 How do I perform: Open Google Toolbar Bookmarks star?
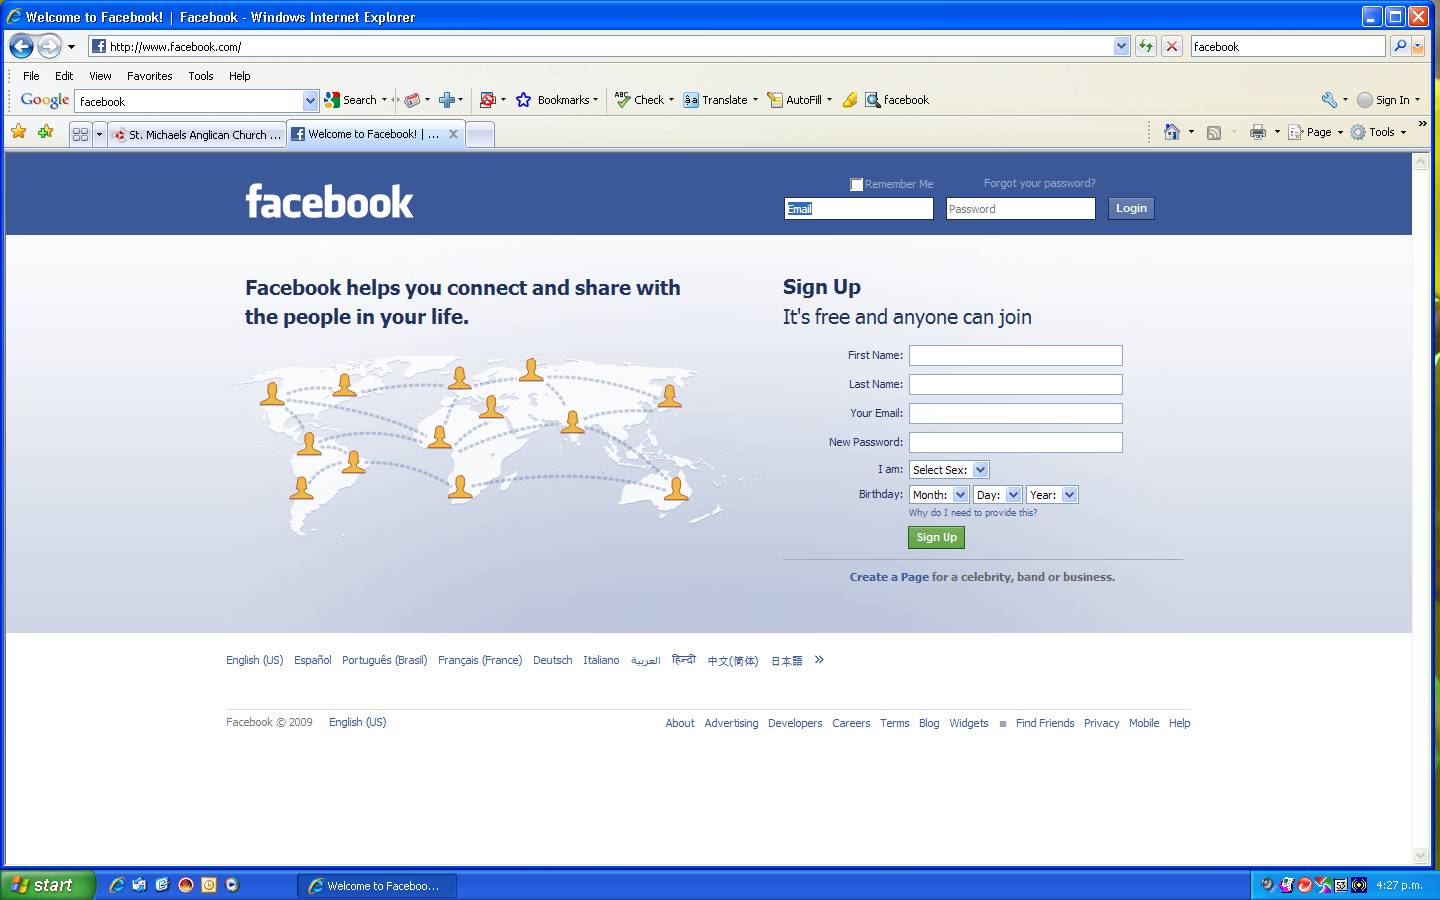pos(556,100)
